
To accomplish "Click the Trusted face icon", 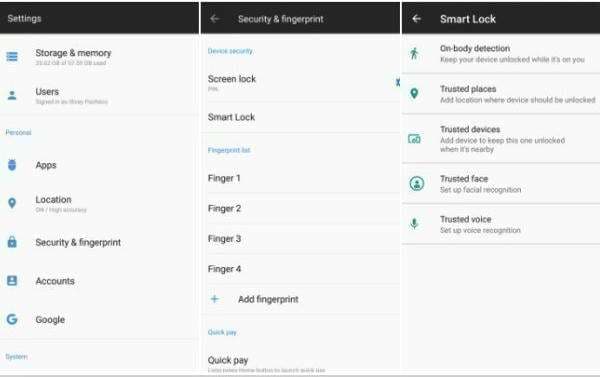I will (417, 184).
